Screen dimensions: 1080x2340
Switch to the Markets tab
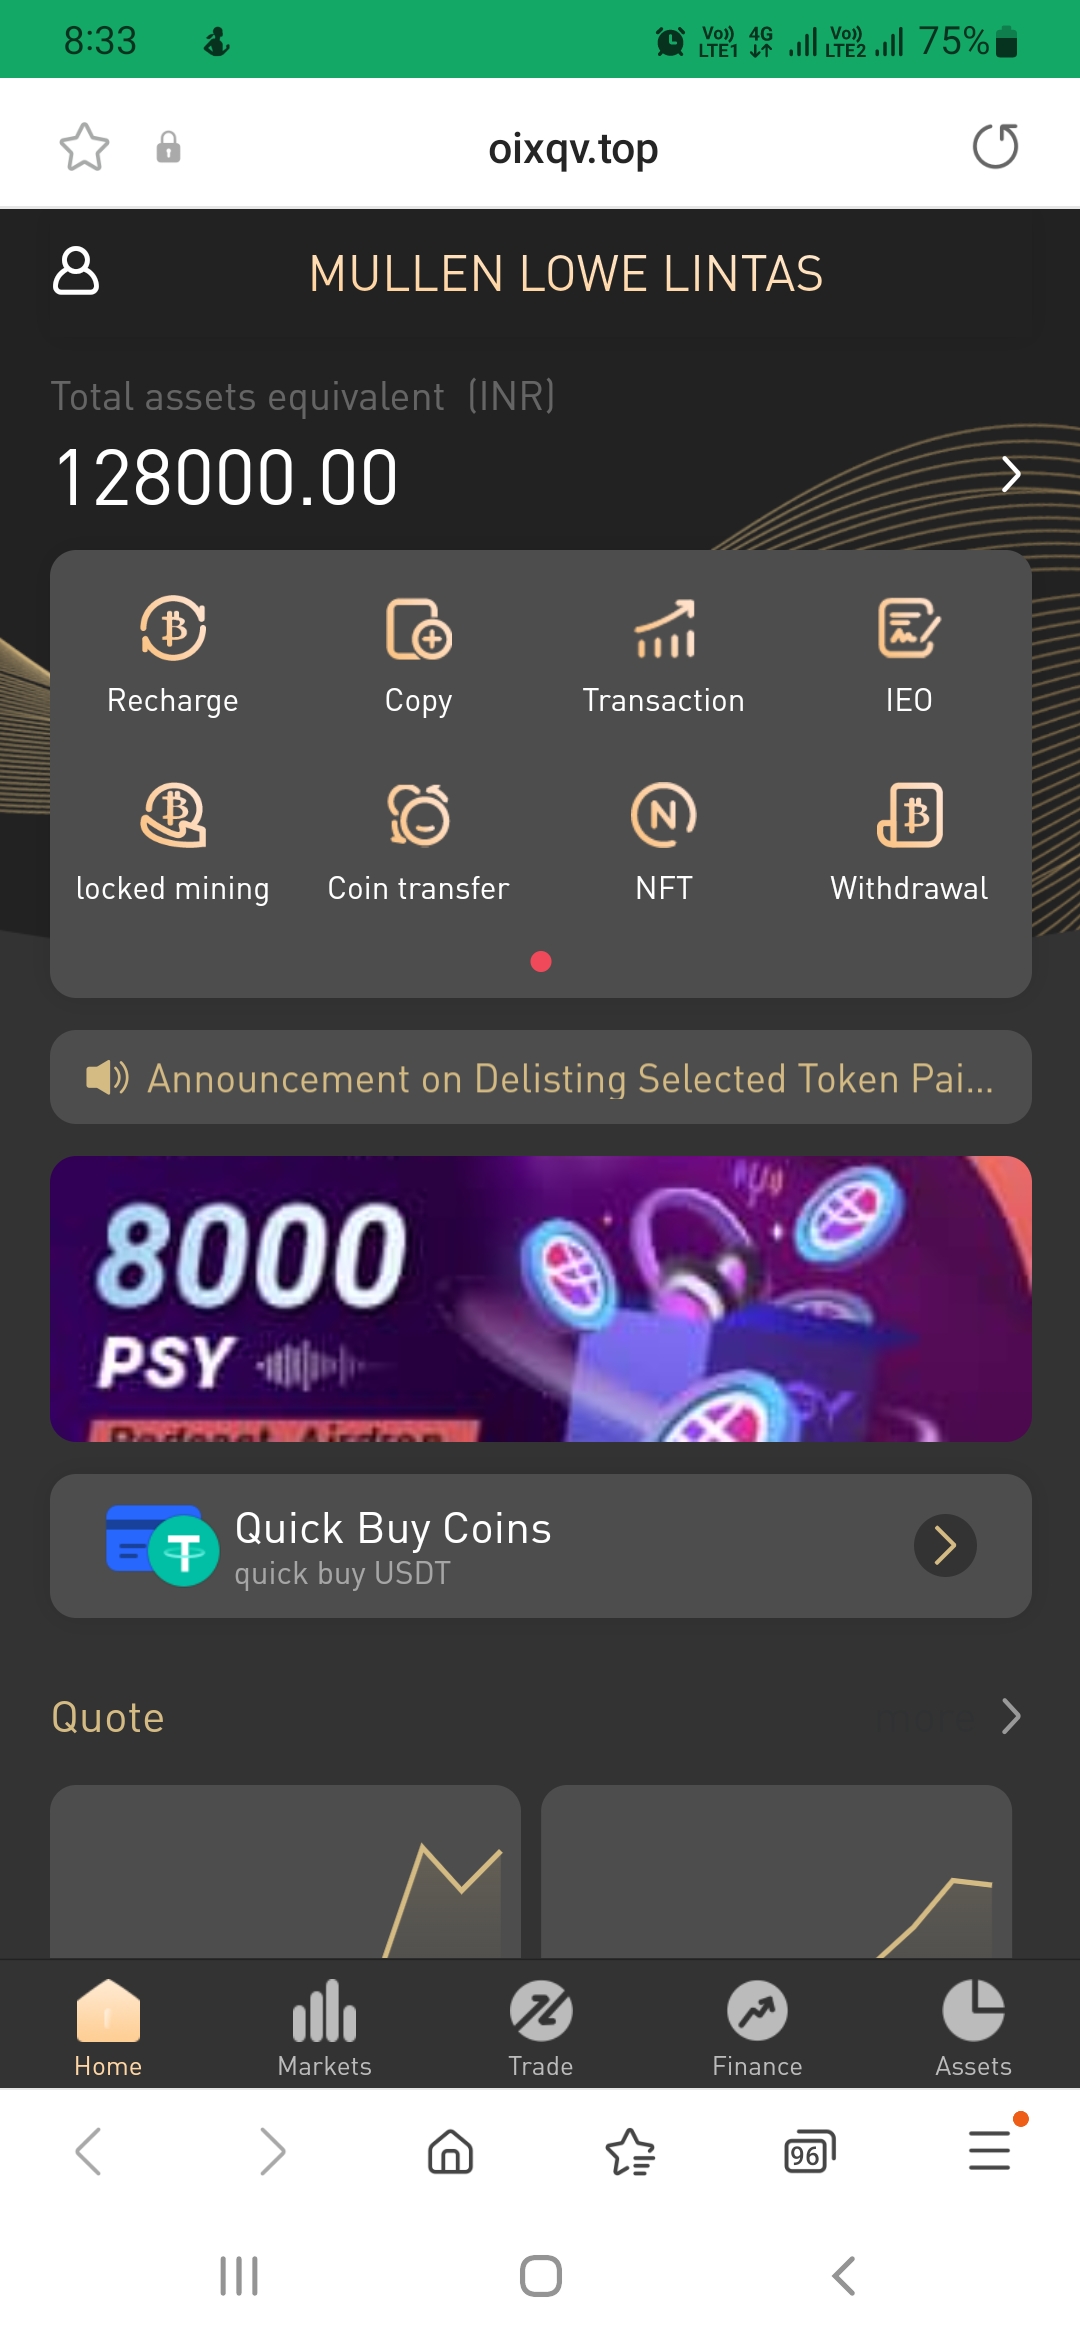324,2028
